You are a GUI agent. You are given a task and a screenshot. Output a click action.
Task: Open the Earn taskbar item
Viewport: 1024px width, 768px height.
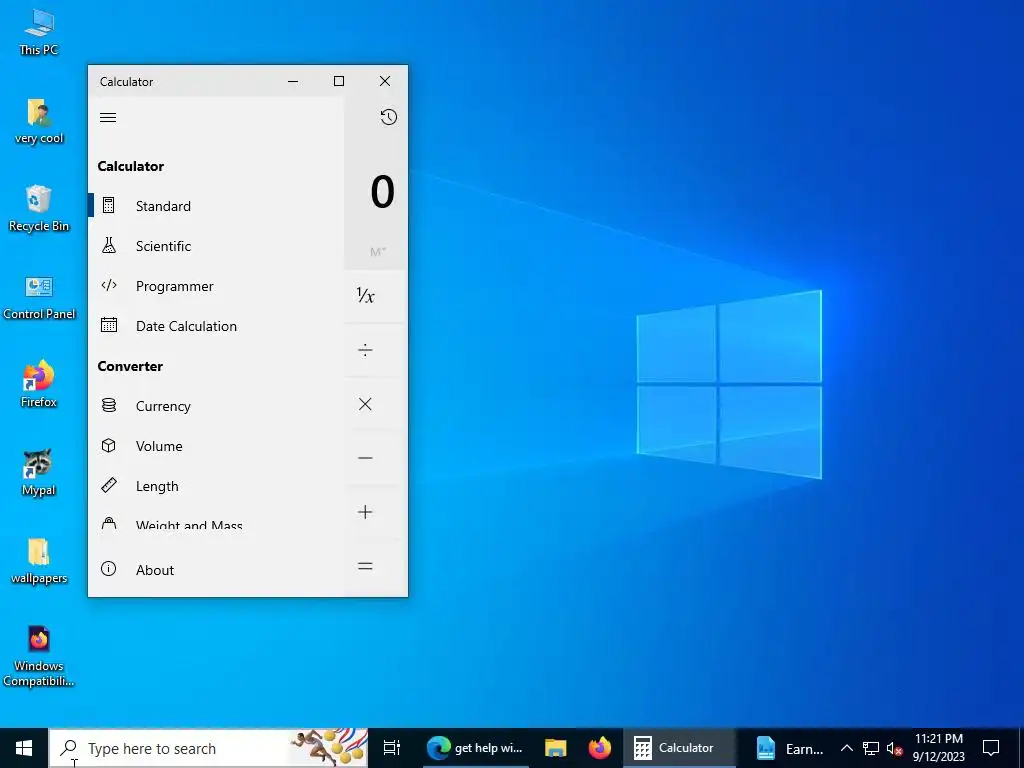[789, 748]
